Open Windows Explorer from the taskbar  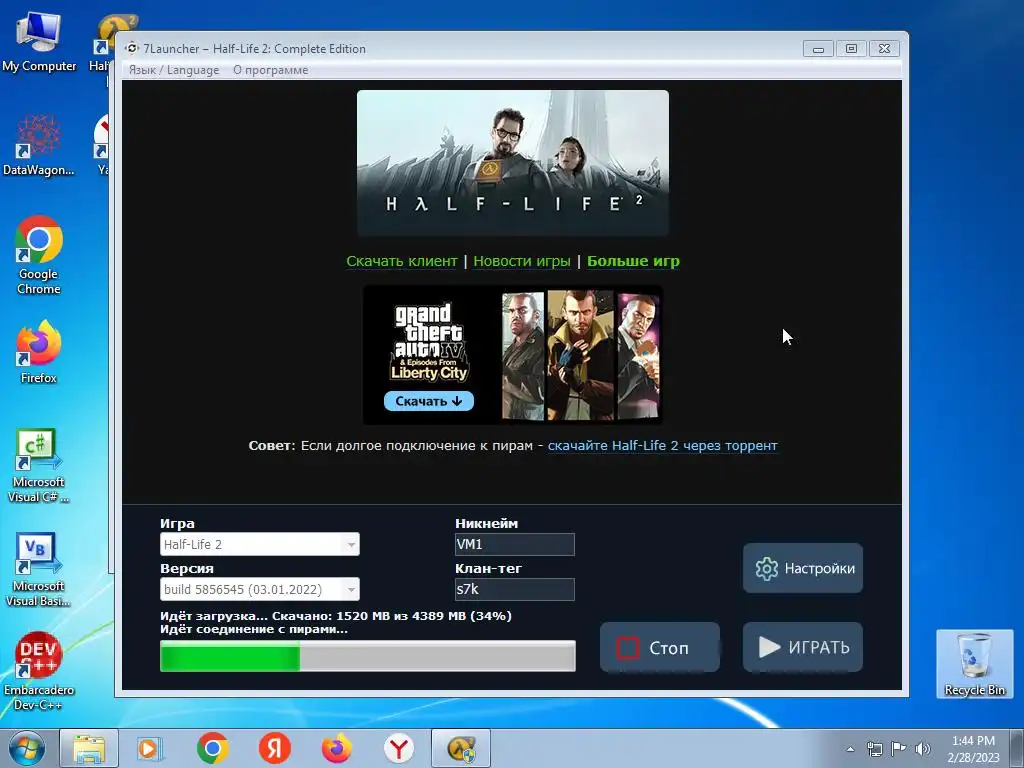tap(89, 748)
